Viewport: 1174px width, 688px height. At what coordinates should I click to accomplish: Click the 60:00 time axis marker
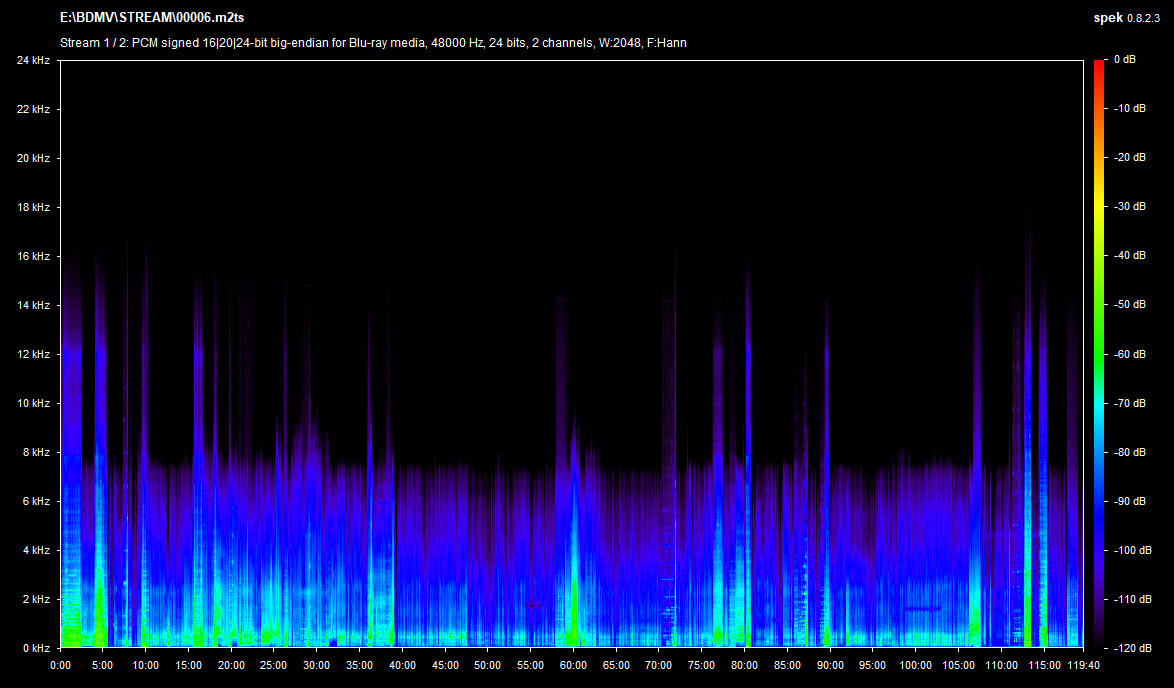[x=572, y=664]
